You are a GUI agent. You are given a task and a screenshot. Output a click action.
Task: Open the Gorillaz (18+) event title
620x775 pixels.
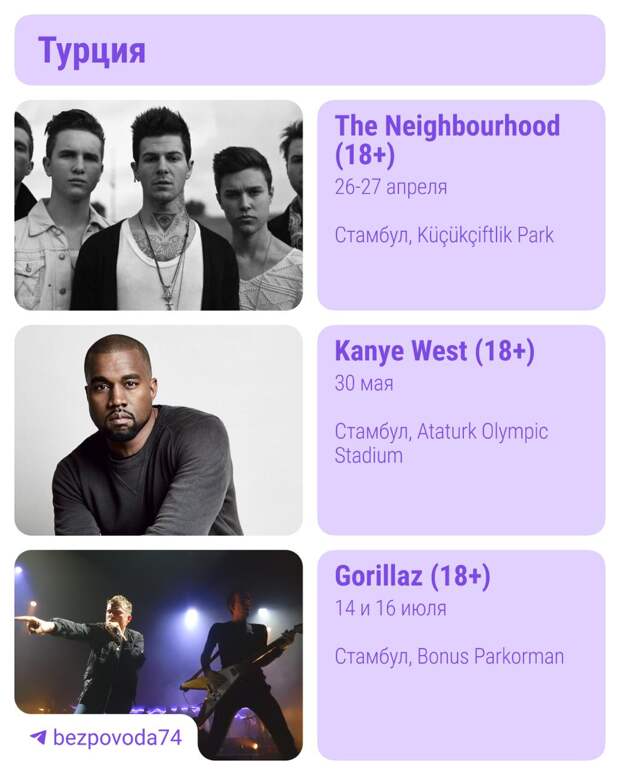tap(412, 576)
